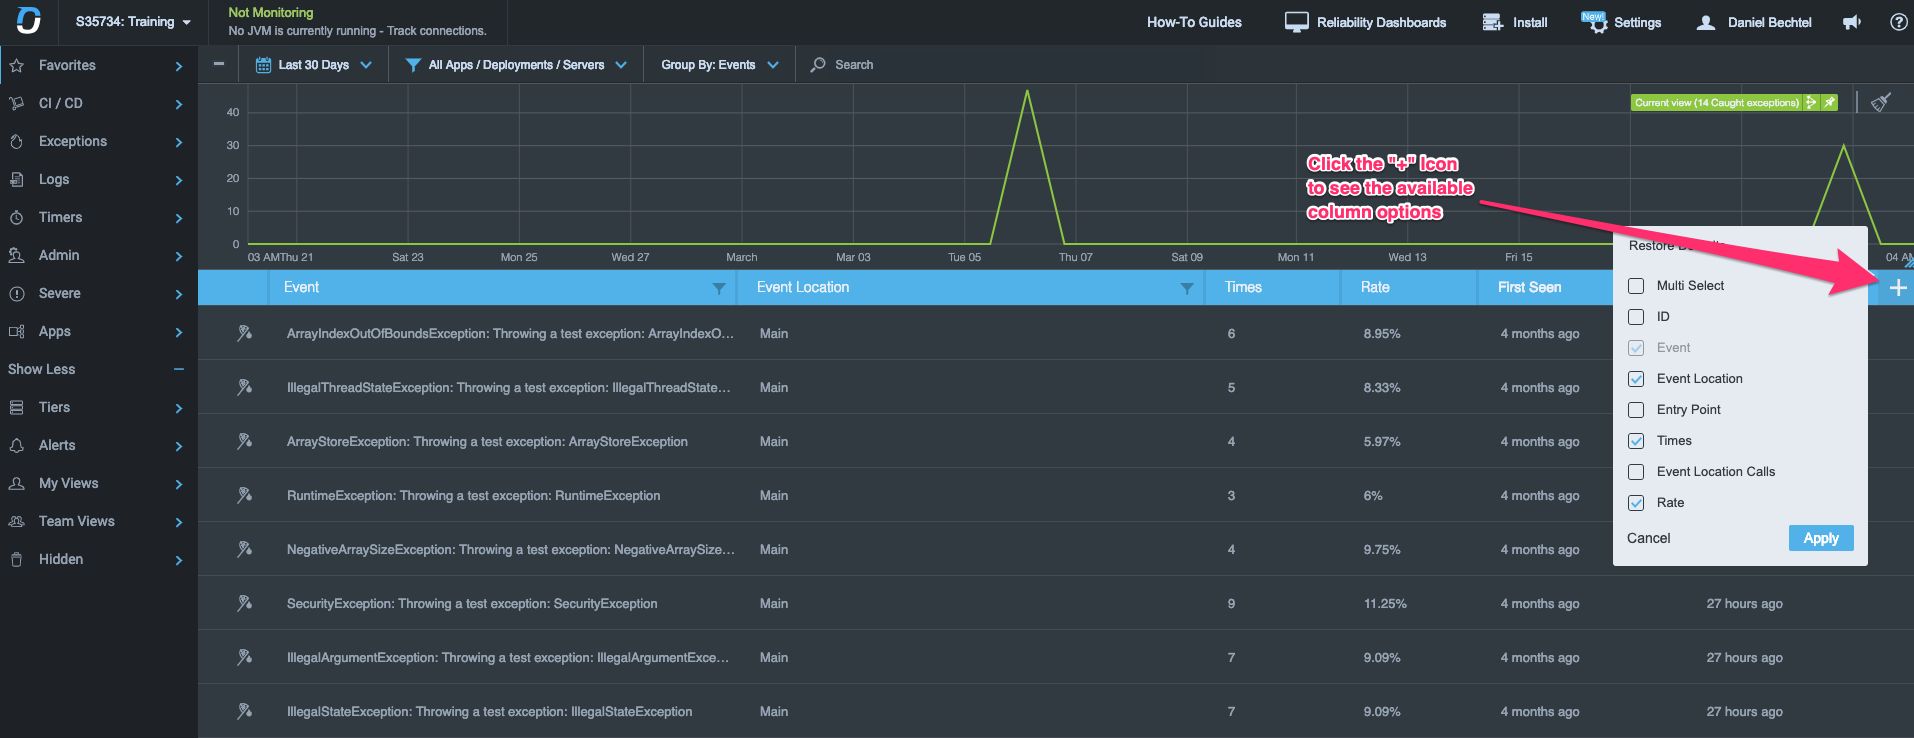Open Team Views in the sidebar

click(98, 522)
